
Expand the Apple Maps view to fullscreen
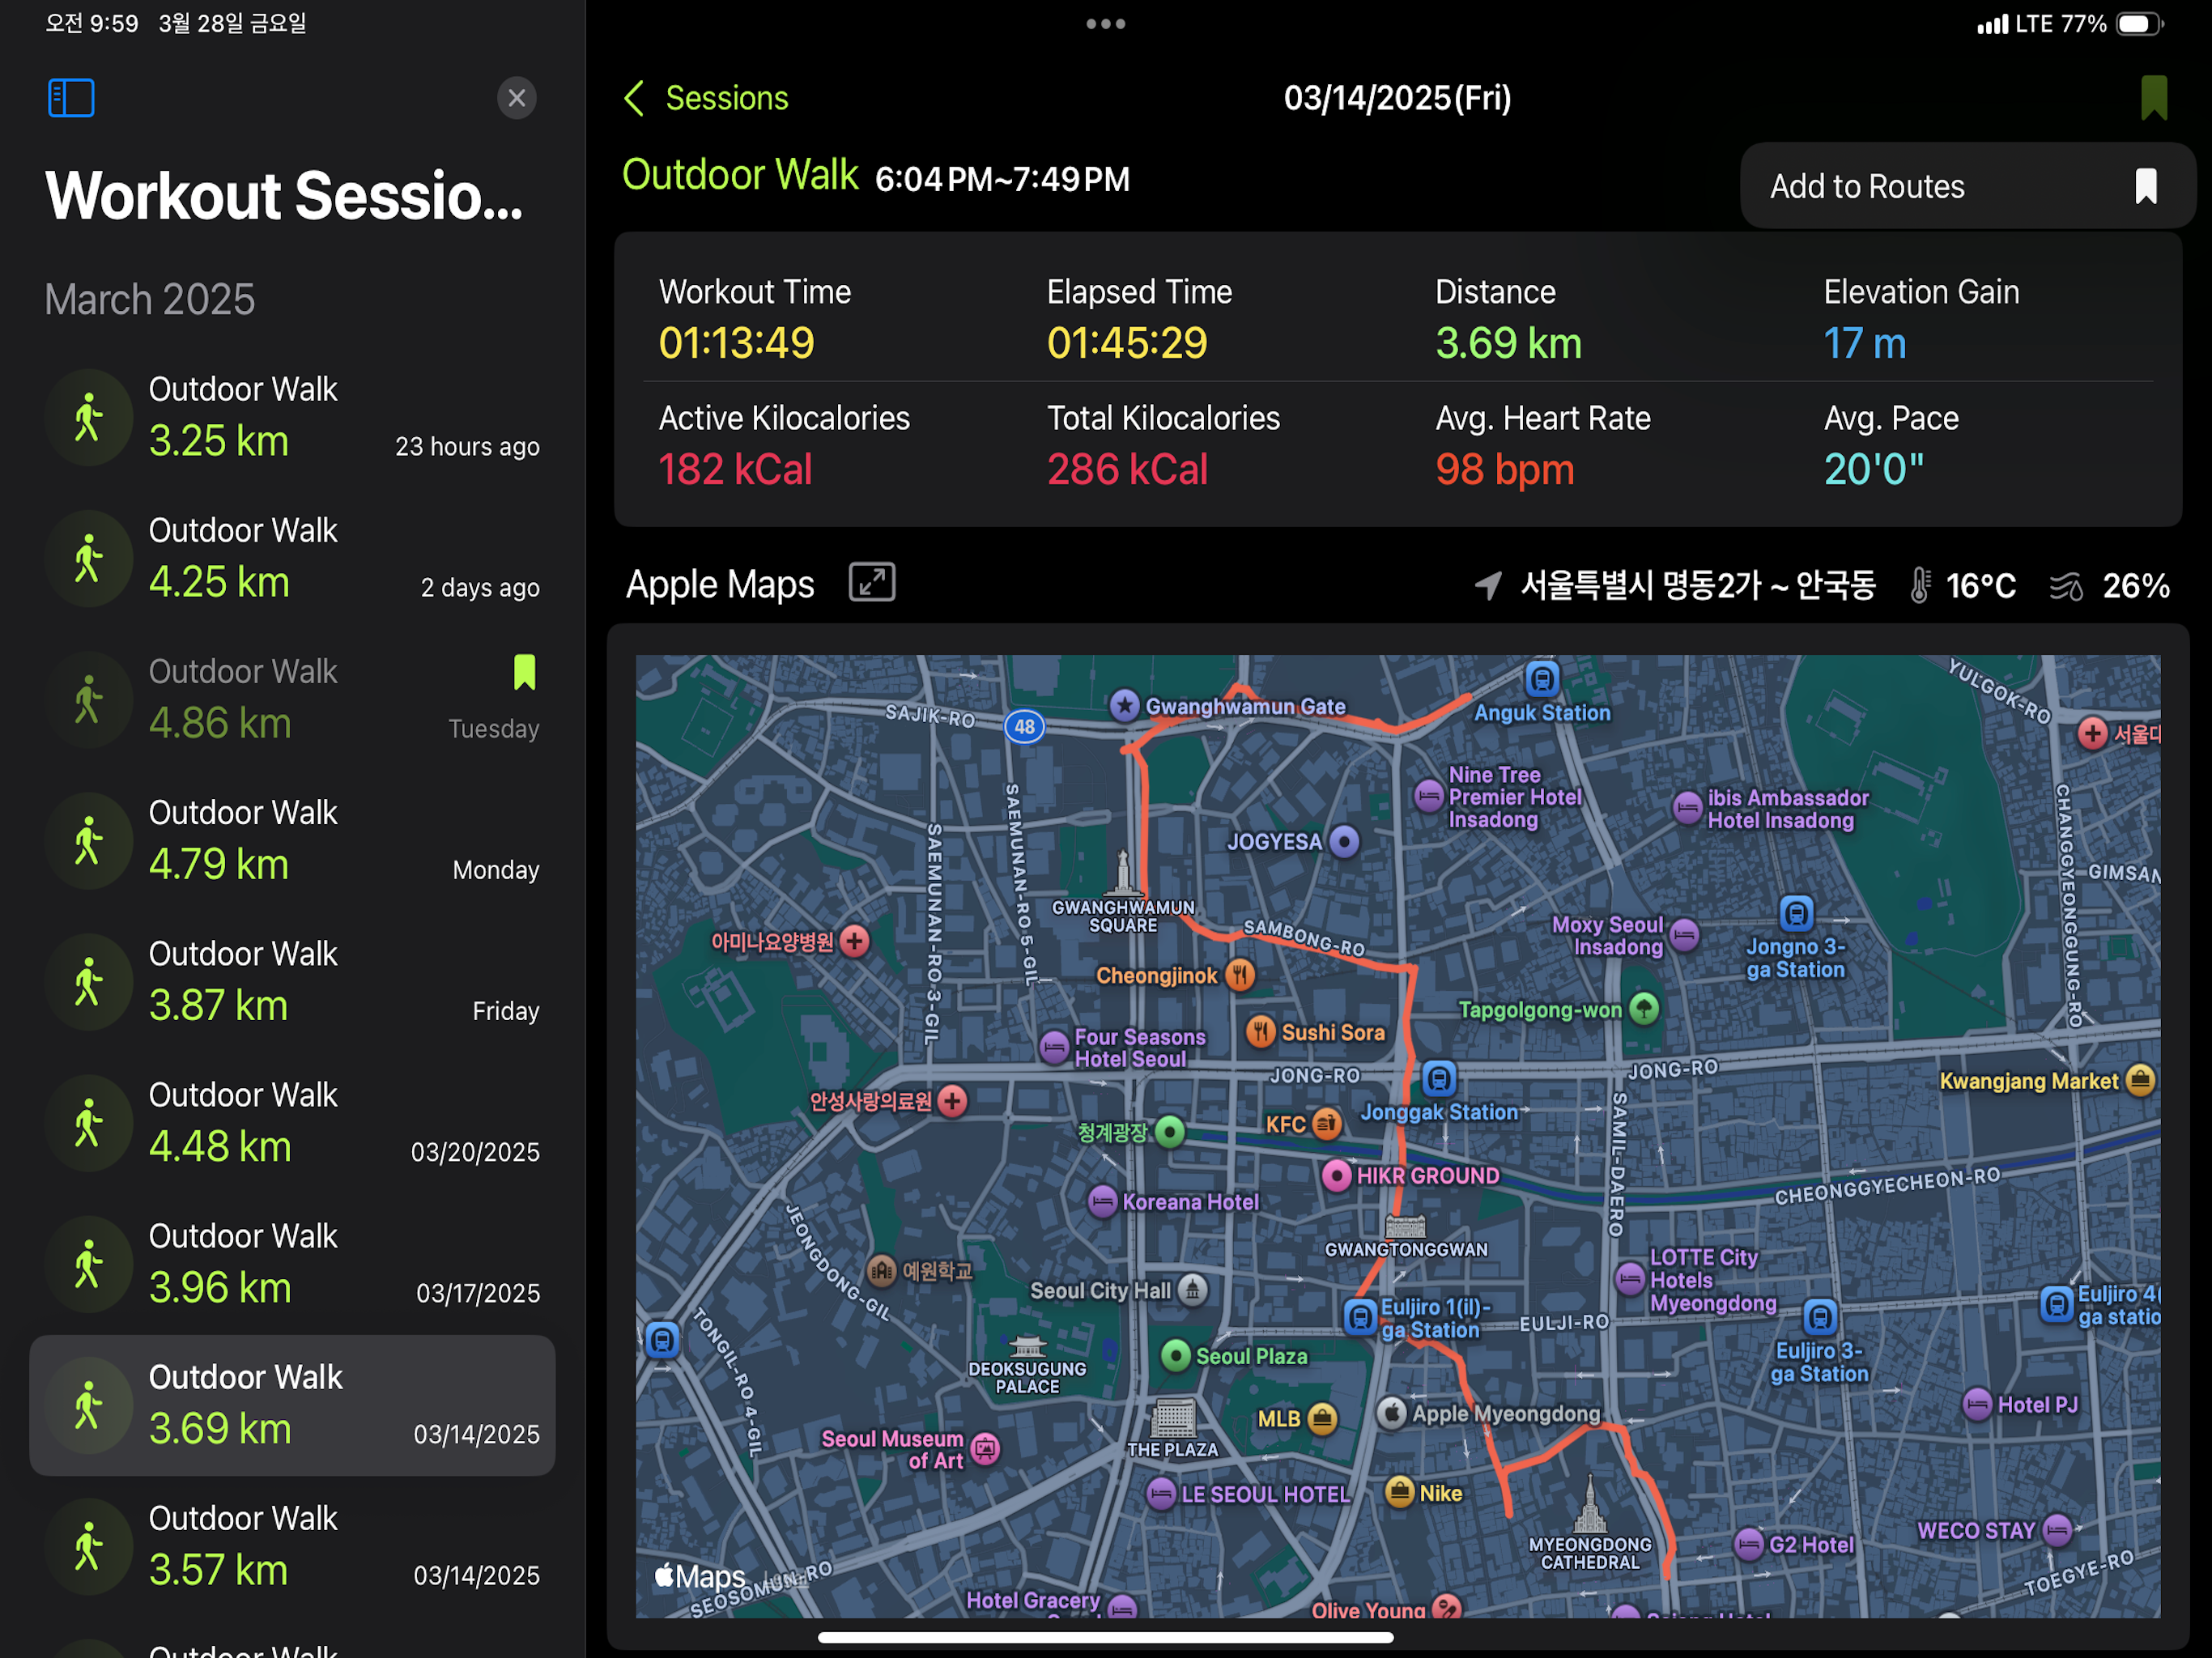pyautogui.click(x=872, y=583)
